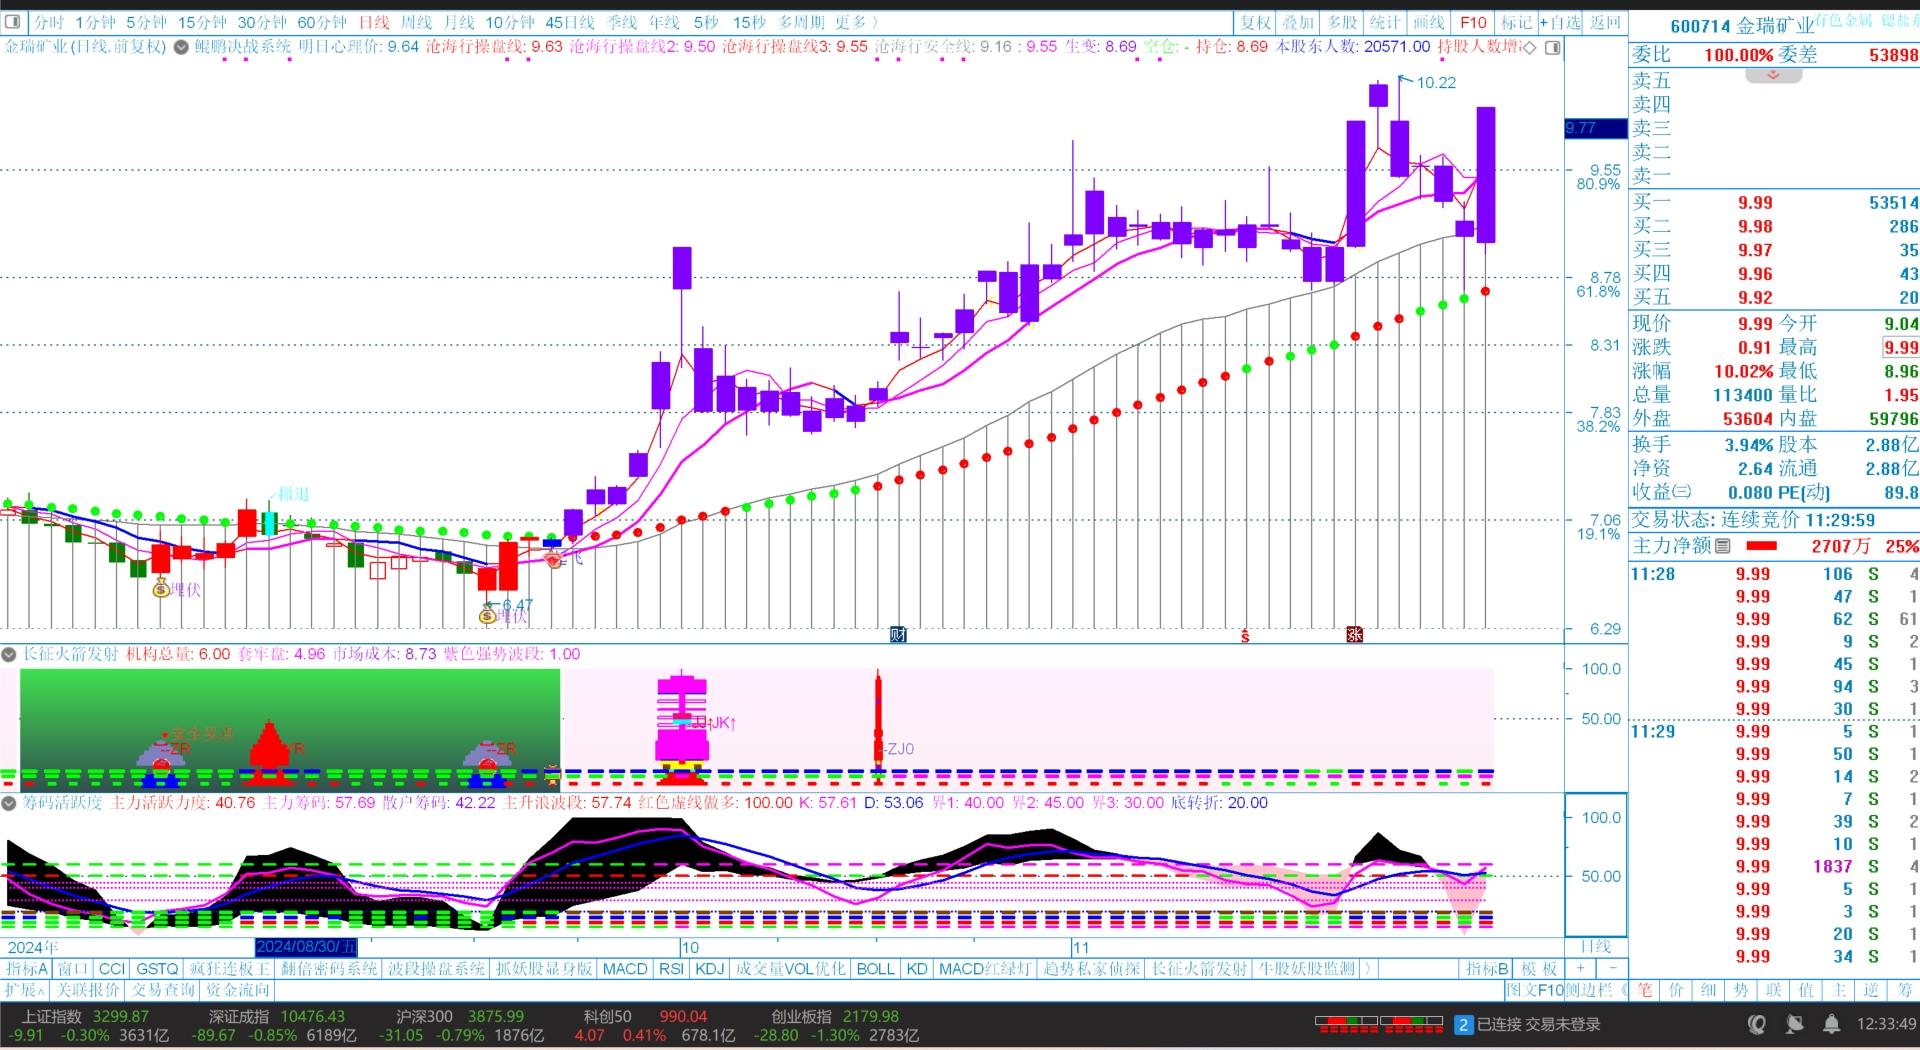The width and height of the screenshot is (1920, 1050).
Task: Zoom out chart with − button
Action: 1612,968
